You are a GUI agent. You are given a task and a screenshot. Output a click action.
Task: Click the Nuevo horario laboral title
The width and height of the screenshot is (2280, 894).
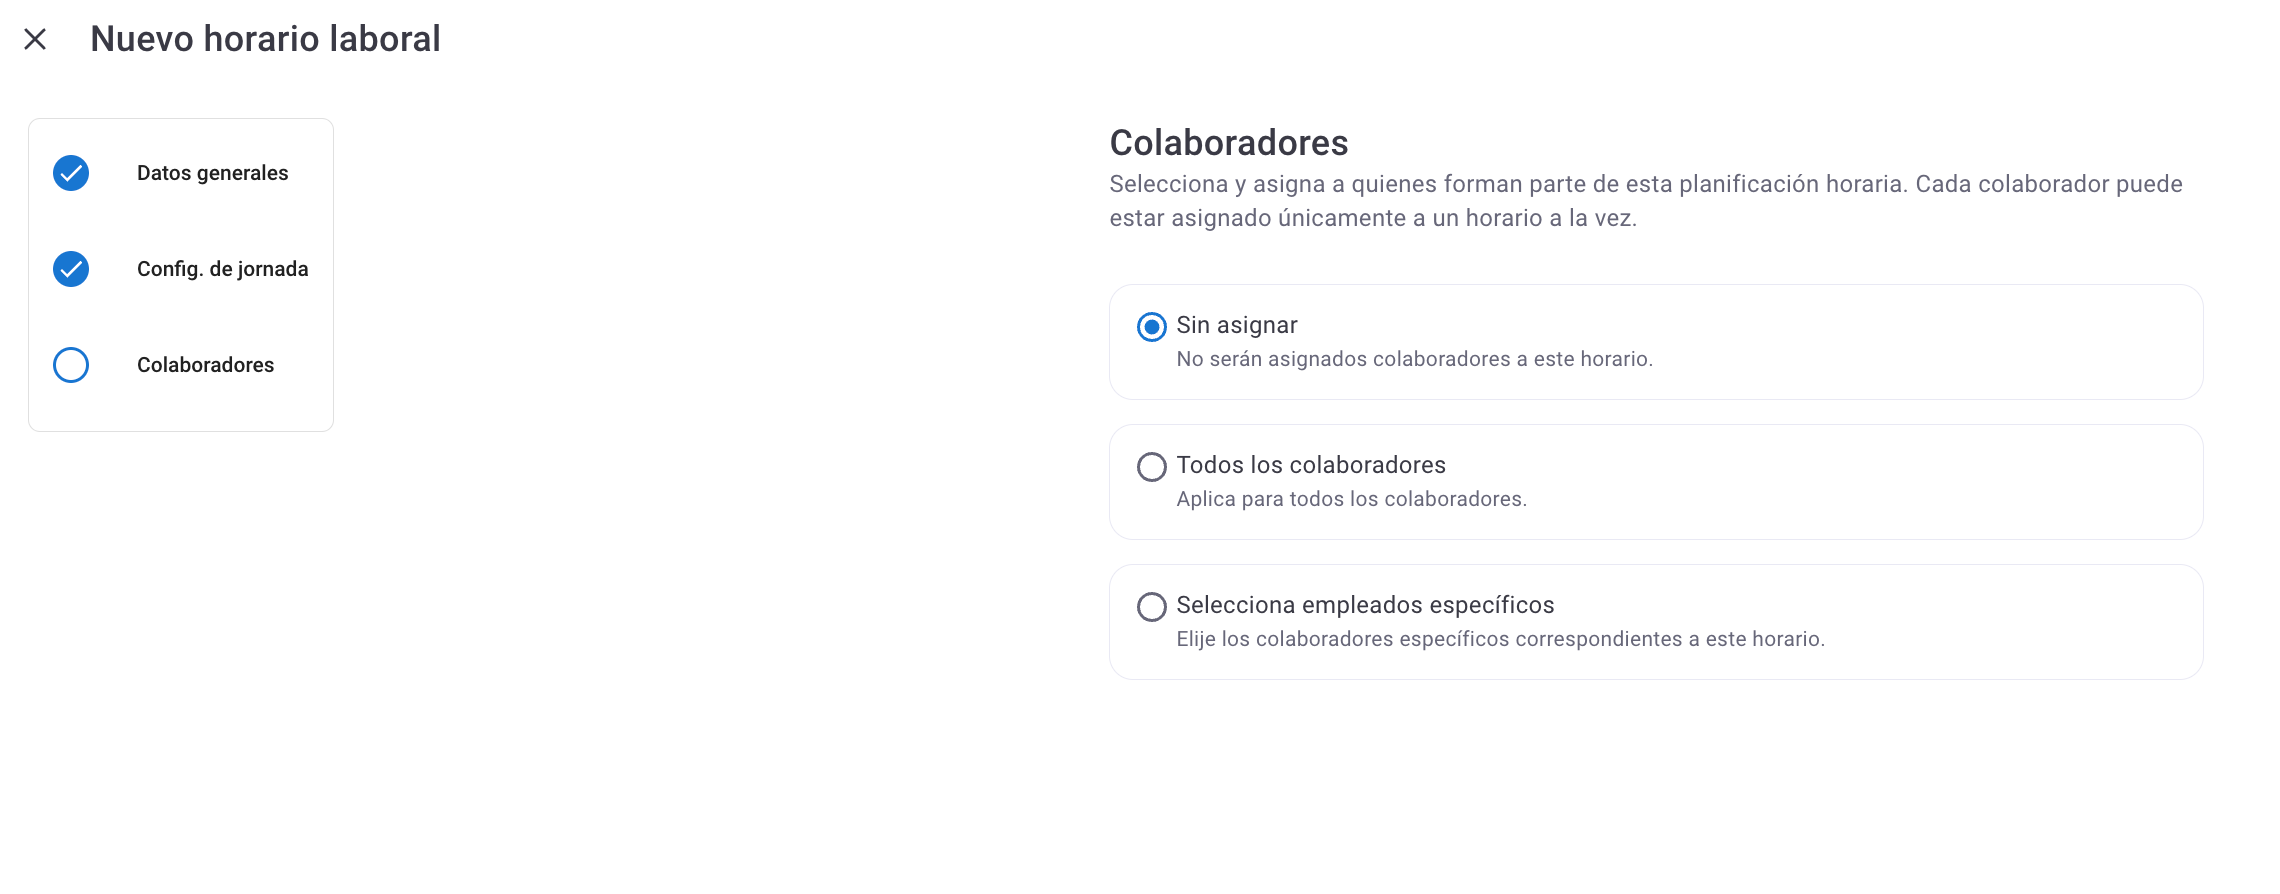pyautogui.click(x=265, y=39)
